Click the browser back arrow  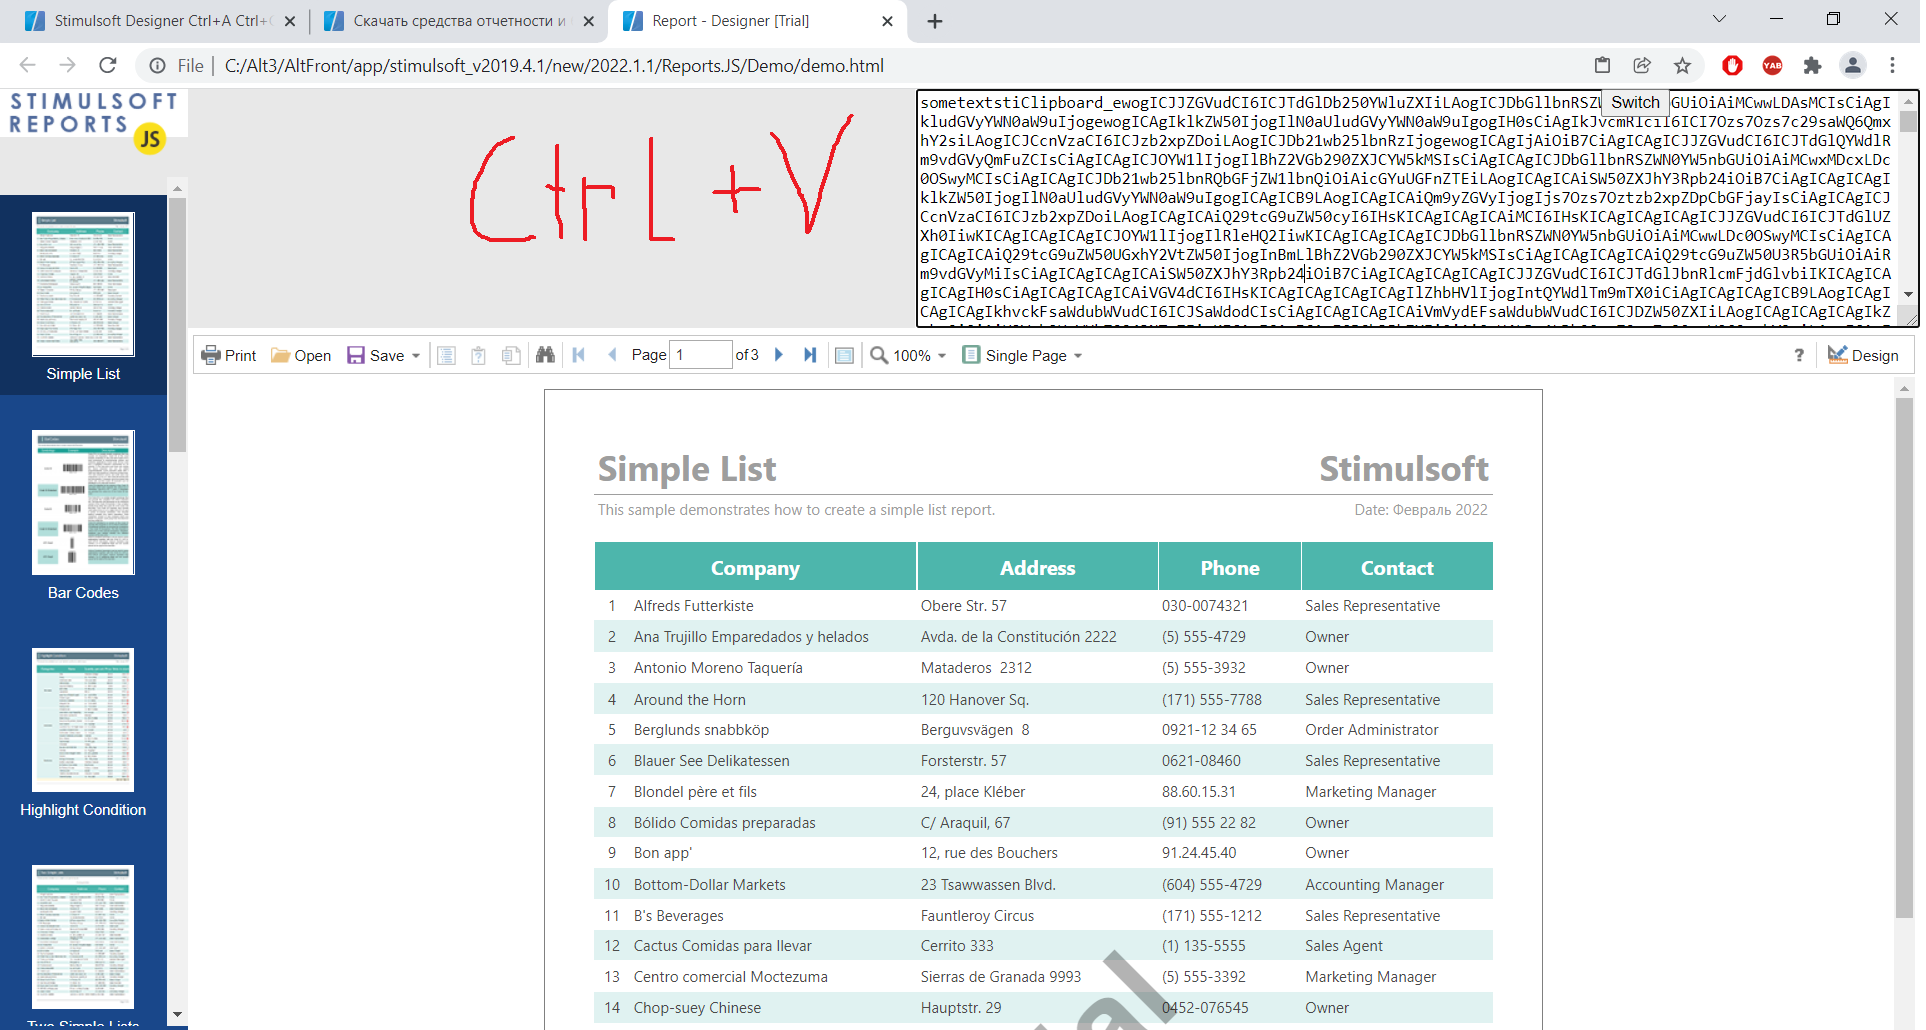tap(27, 65)
